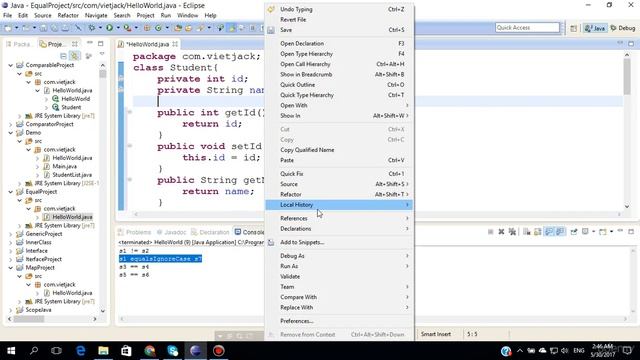This screenshot has height=360, width=640.
Task: Run the program with green Run icon
Action: tap(109, 28)
